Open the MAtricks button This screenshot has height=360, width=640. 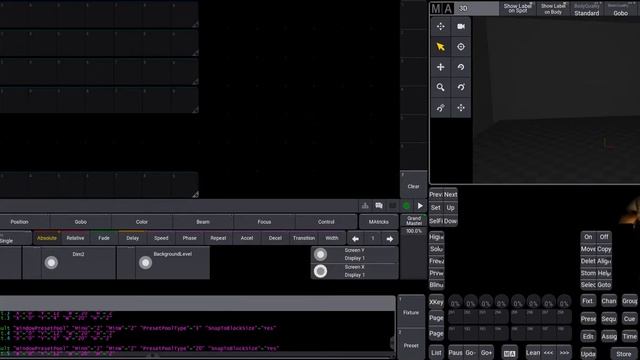point(378,222)
